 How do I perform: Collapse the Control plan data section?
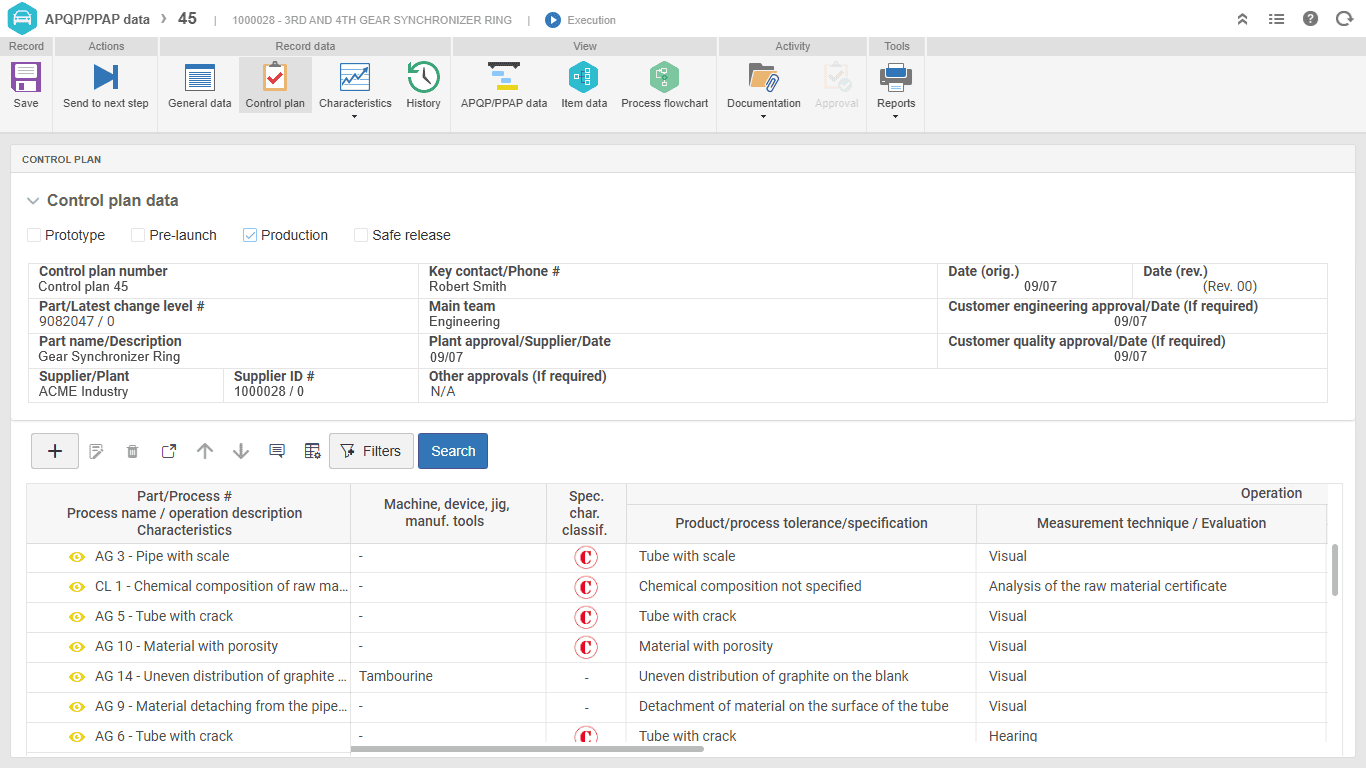click(x=33, y=200)
